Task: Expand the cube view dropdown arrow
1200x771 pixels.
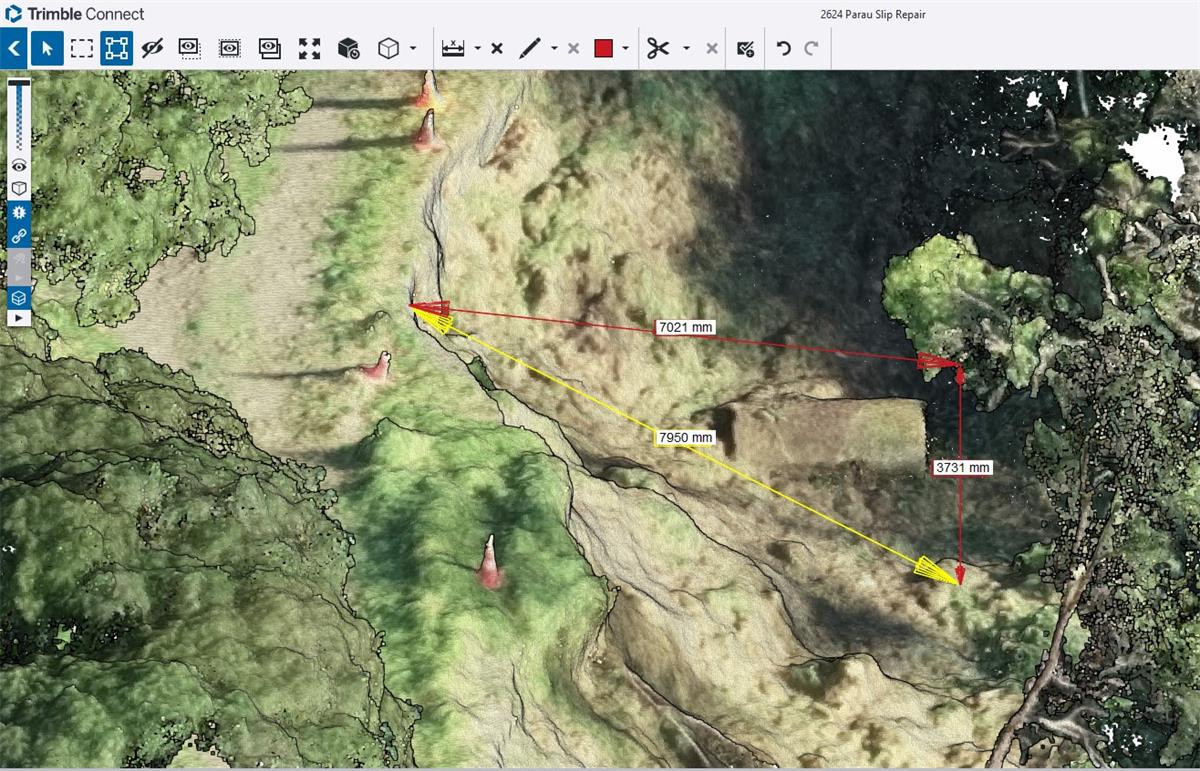Action: (413, 48)
